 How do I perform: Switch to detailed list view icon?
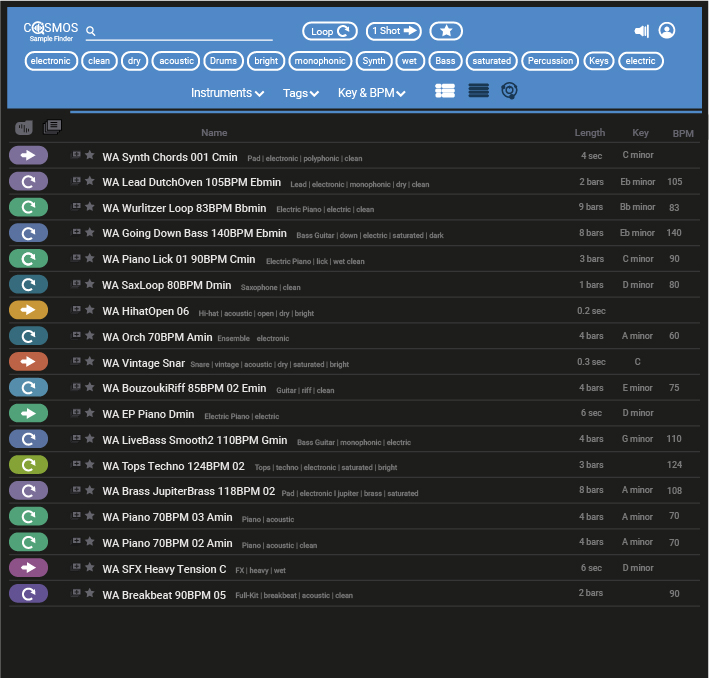tap(445, 91)
